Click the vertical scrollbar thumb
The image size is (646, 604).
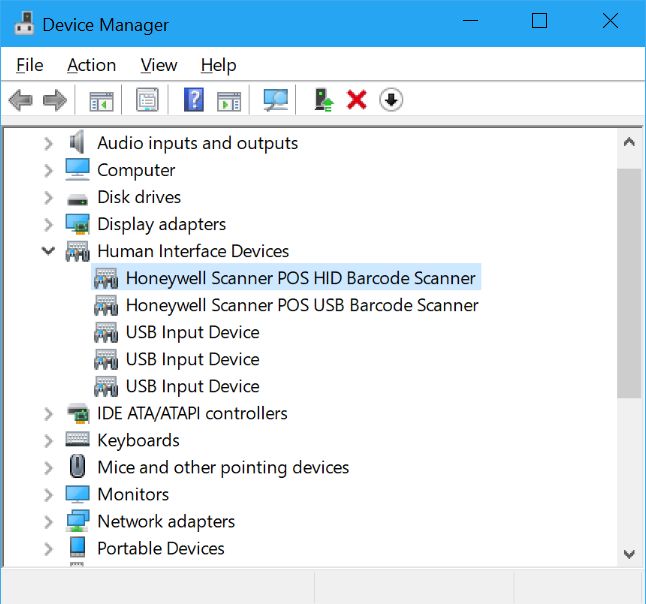(629, 283)
